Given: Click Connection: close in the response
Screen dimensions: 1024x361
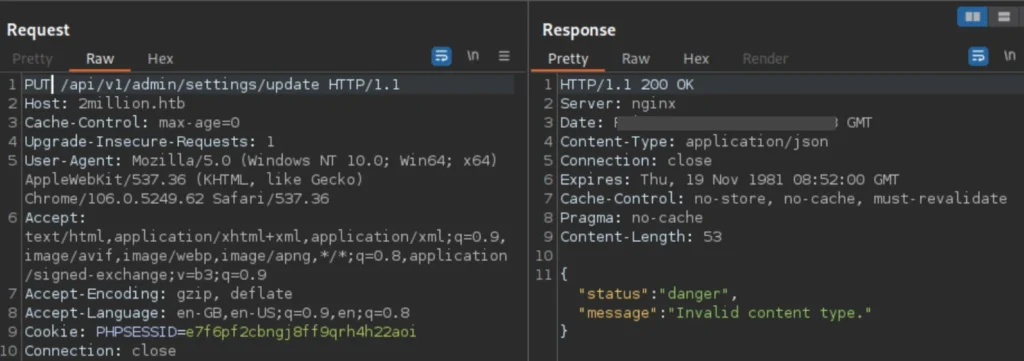Looking at the screenshot, I should click(635, 161).
